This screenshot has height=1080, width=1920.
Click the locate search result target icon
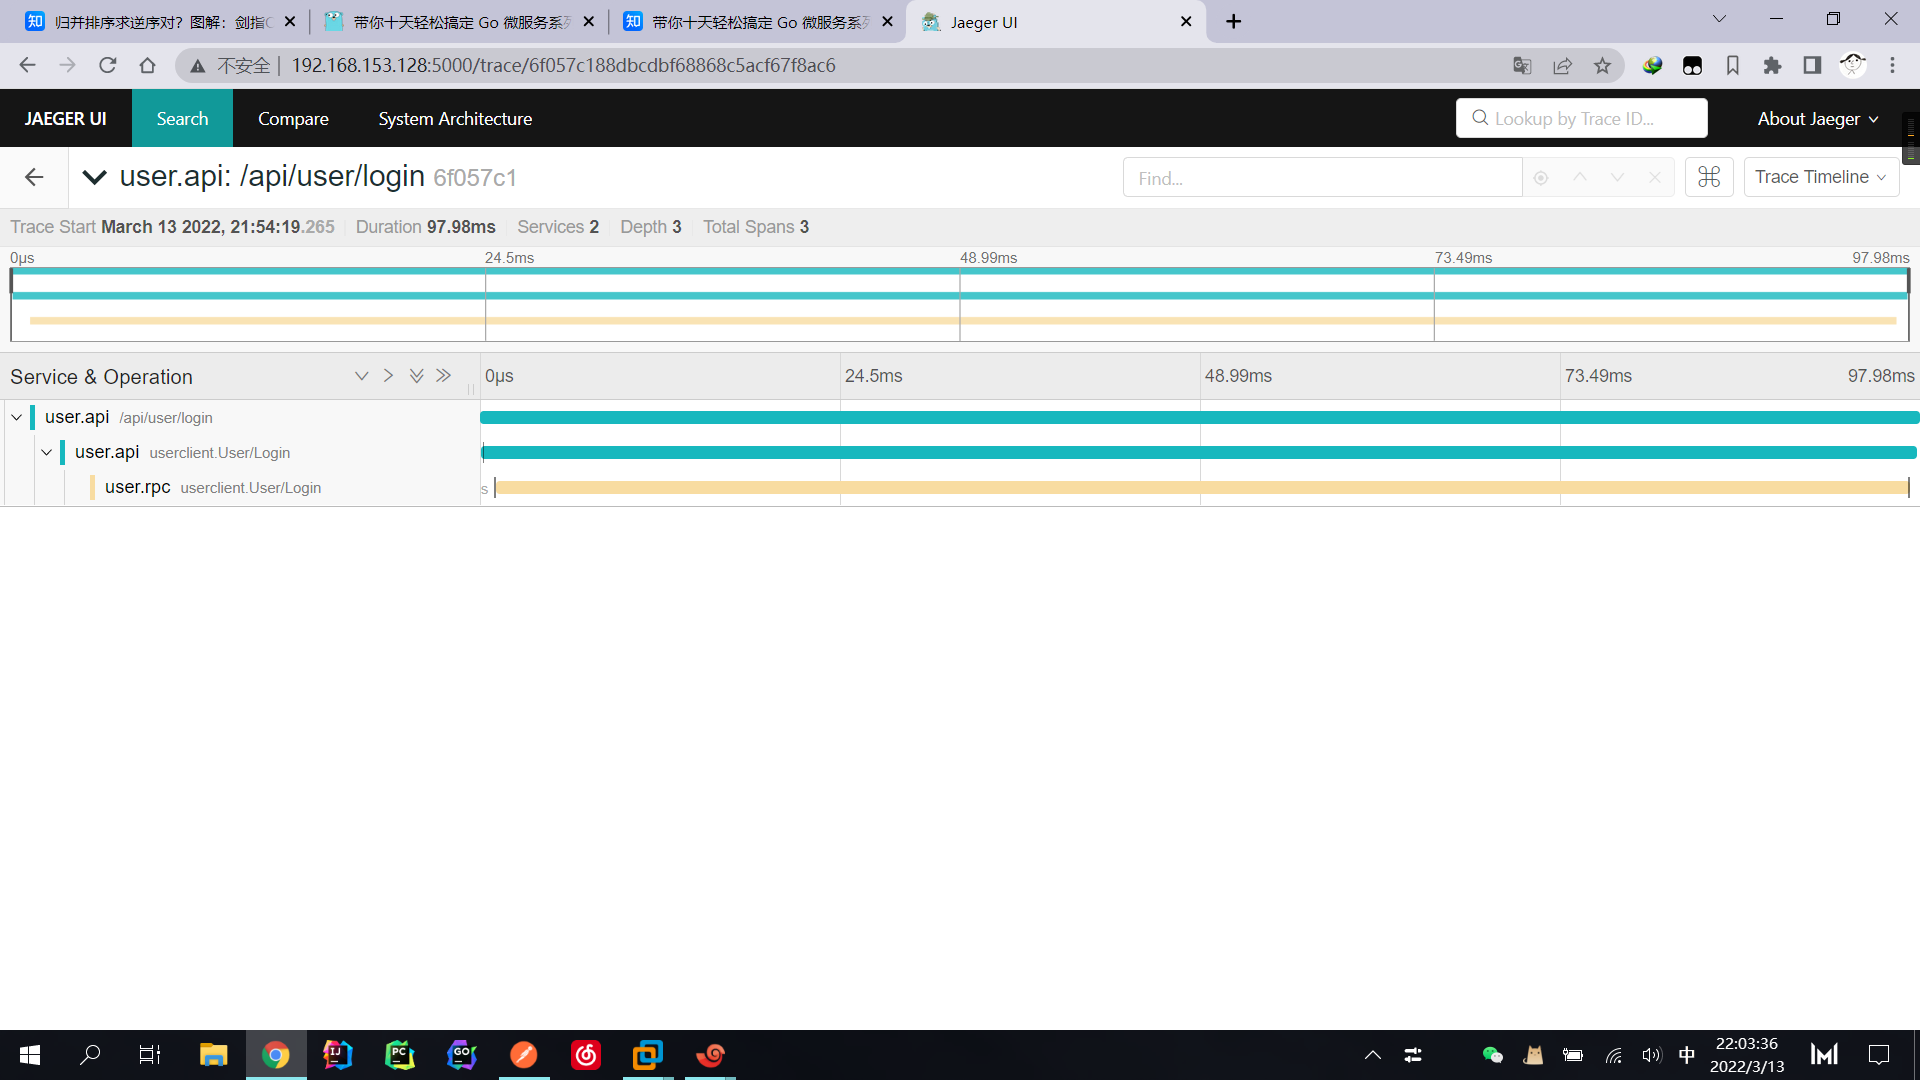(1541, 178)
